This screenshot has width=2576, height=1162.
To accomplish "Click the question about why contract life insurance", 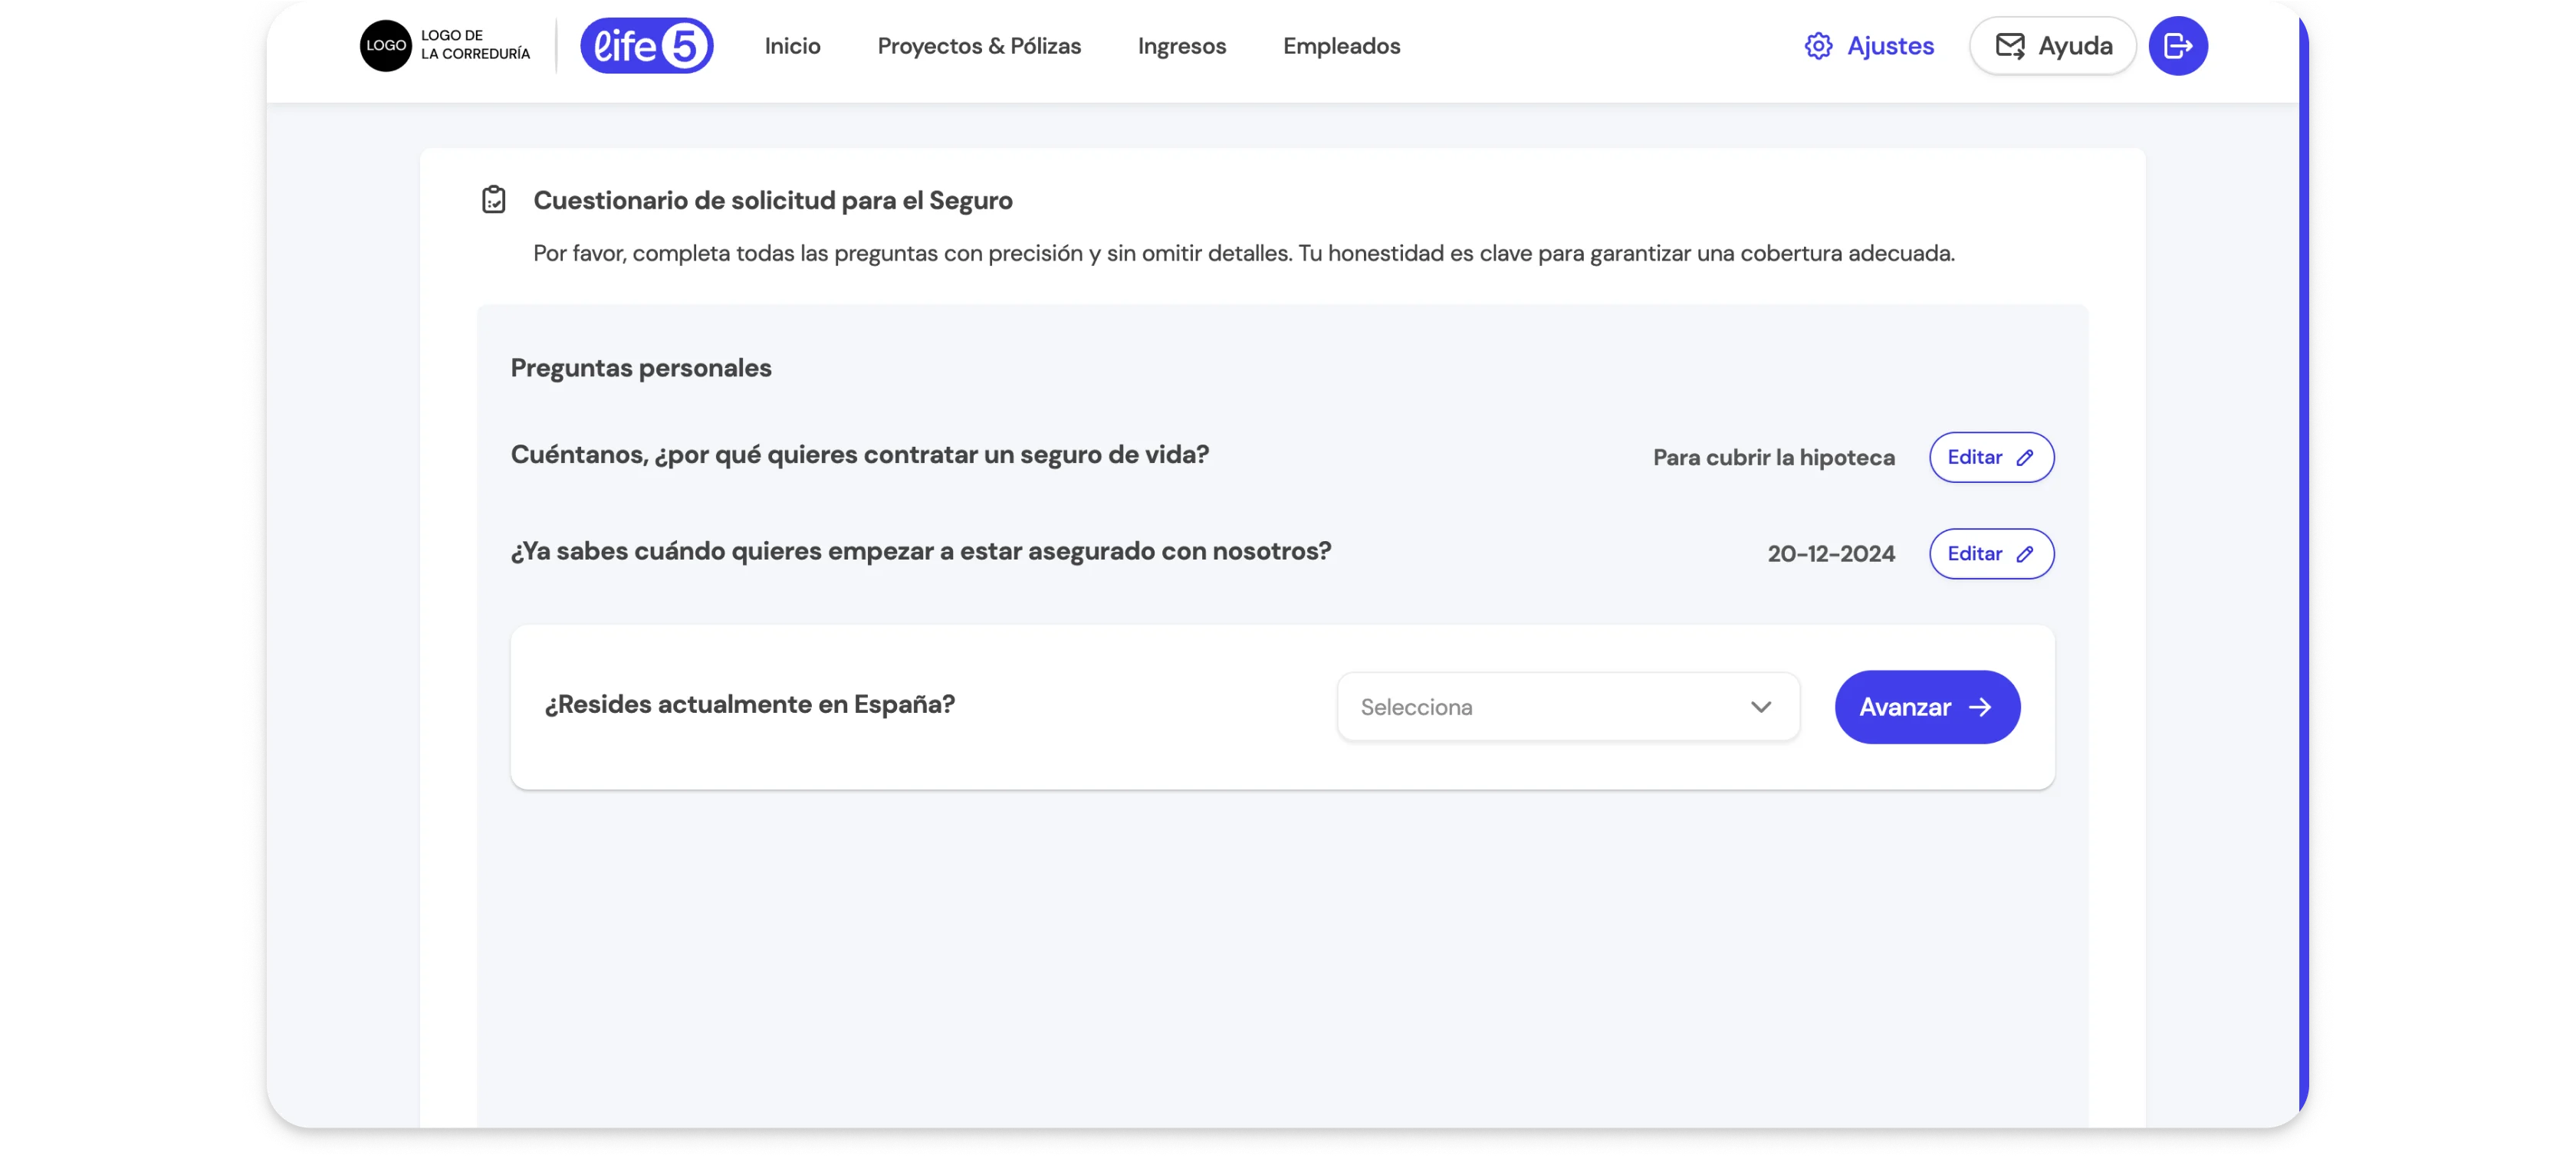I will pos(859,455).
